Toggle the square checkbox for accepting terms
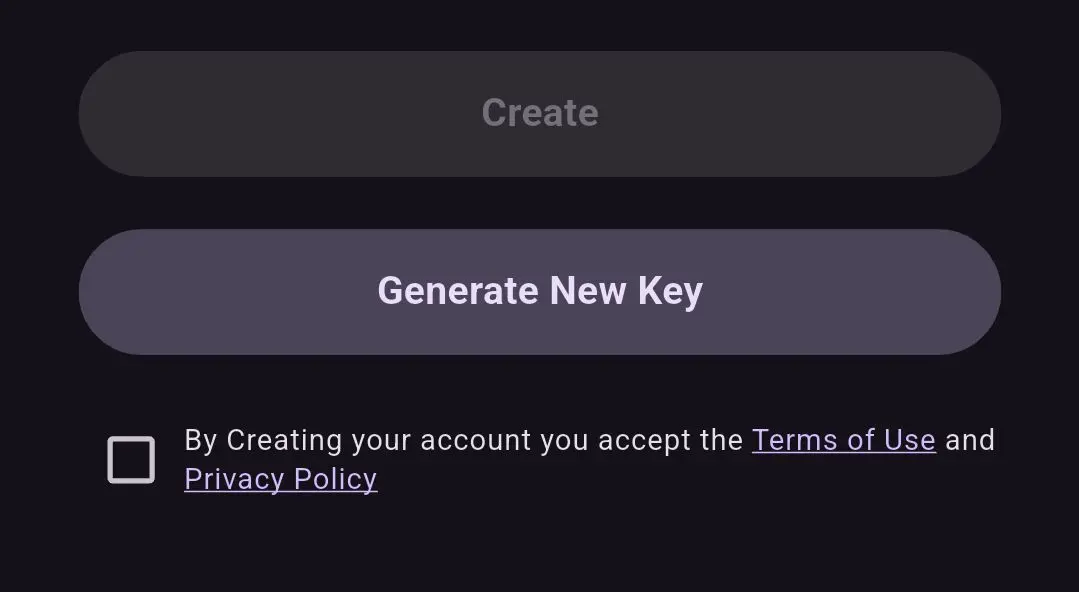The height and width of the screenshot is (592, 1079). pyautogui.click(x=131, y=460)
